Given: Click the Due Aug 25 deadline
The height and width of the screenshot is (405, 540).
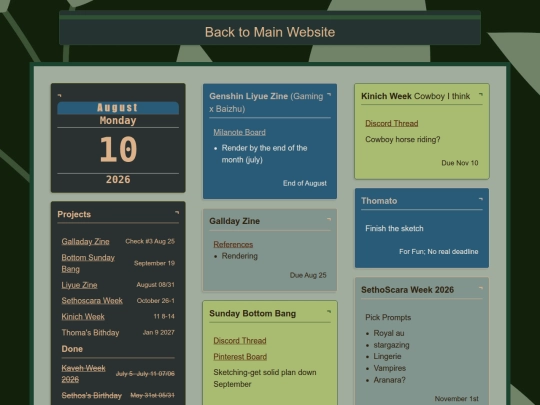Looking at the screenshot, I should 308,275.
